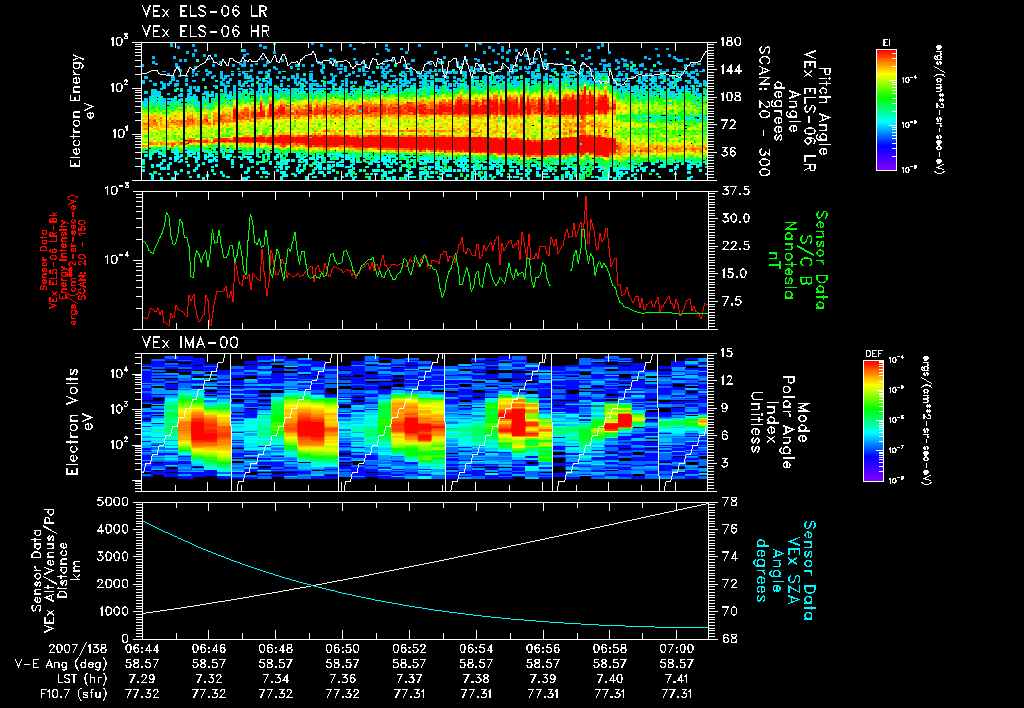
Task: Click the nanotesla tick "22.5"
Action: click(x=735, y=246)
